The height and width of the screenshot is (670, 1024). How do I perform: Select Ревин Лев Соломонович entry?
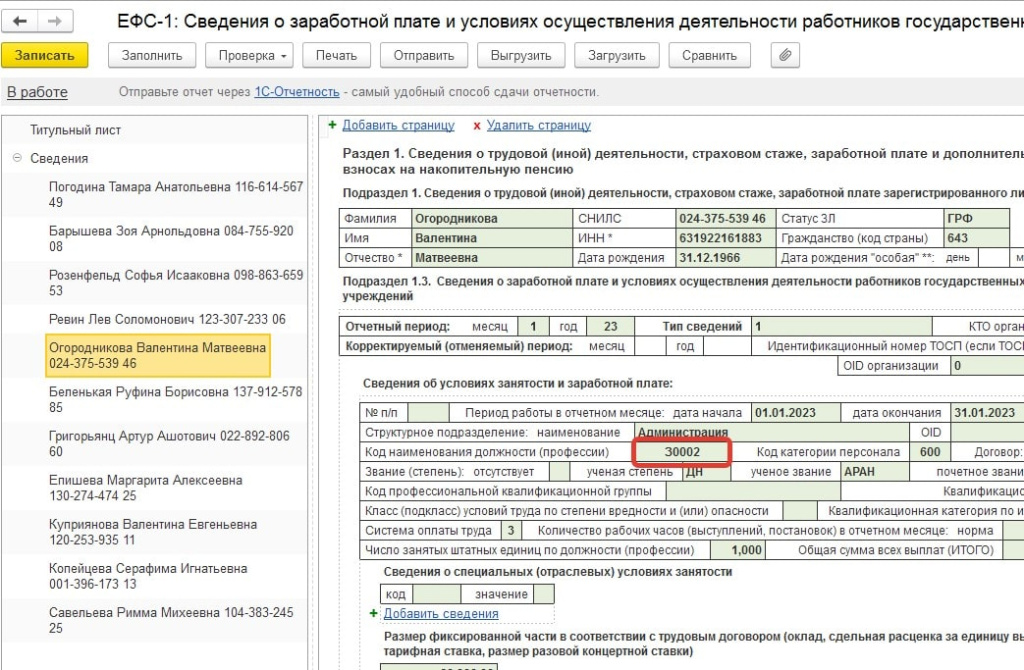pyautogui.click(x=167, y=319)
